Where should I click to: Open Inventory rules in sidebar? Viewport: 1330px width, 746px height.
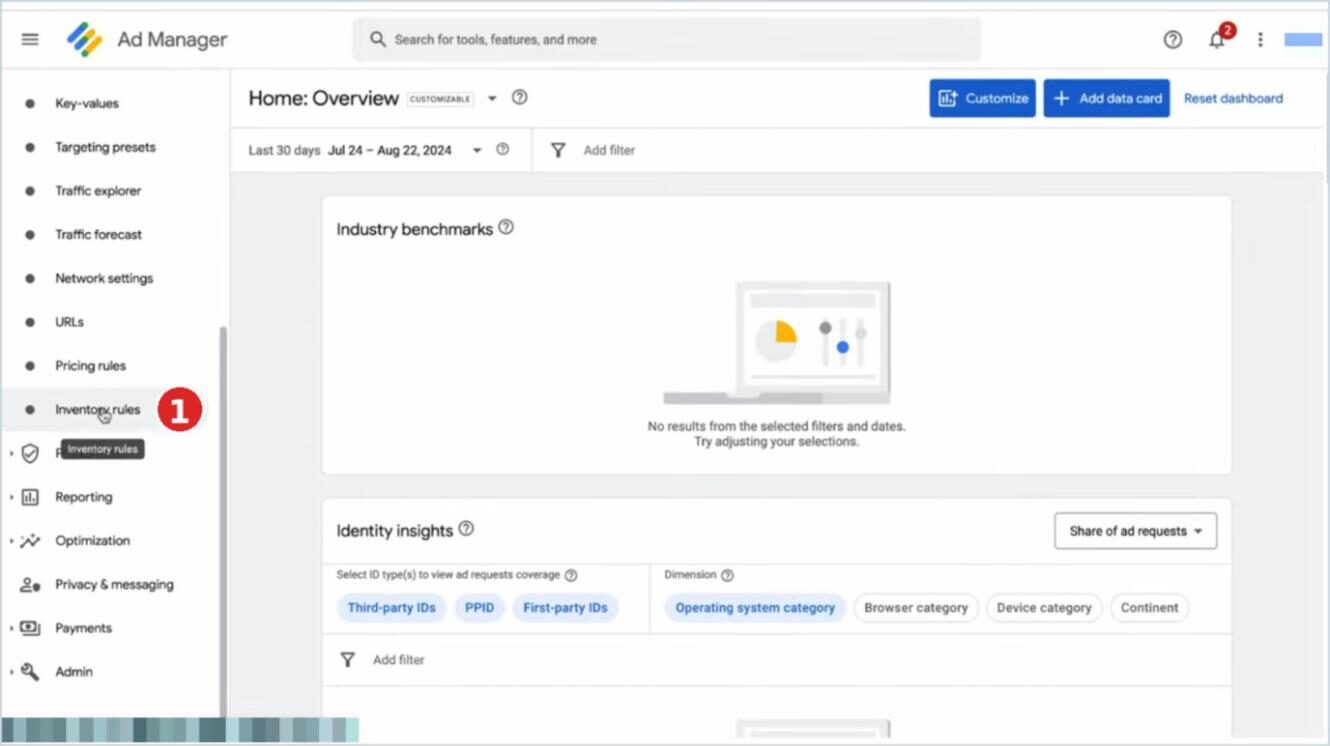click(x=97, y=410)
